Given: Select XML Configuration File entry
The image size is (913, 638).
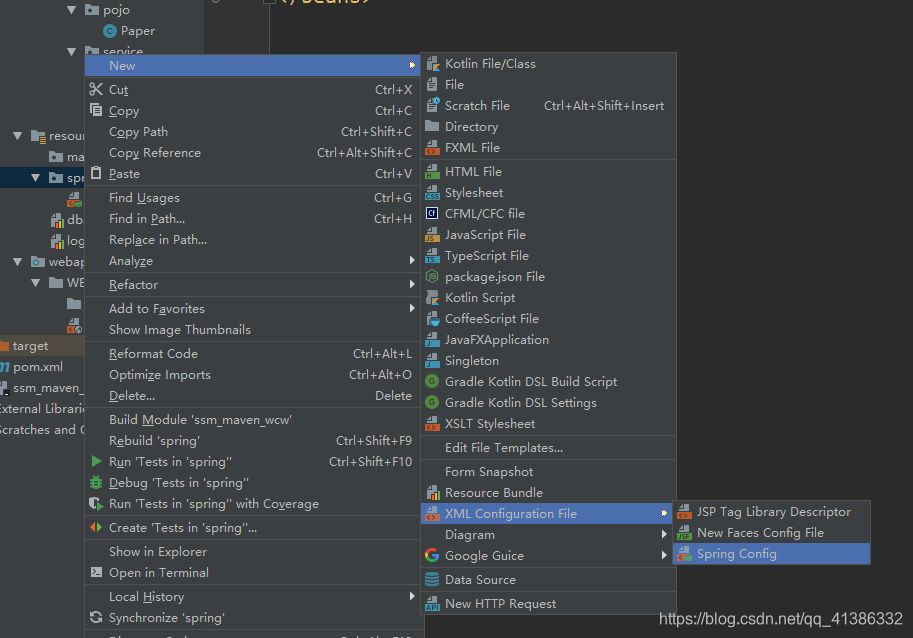Looking at the screenshot, I should click(x=547, y=513).
